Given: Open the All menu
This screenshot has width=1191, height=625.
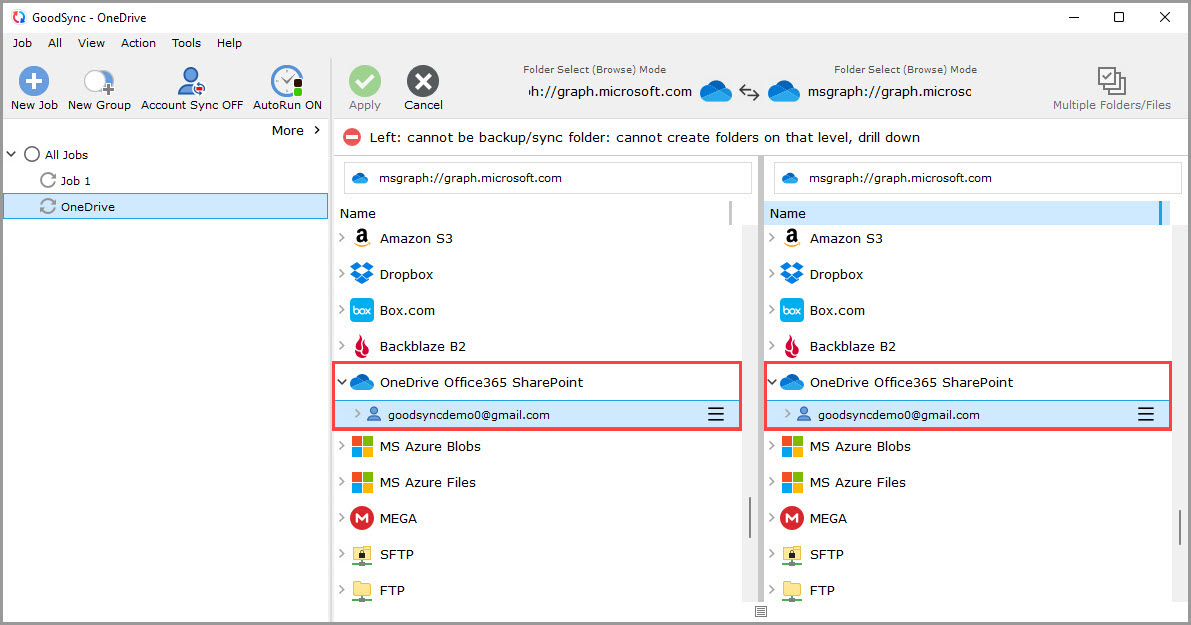Looking at the screenshot, I should pyautogui.click(x=55, y=43).
